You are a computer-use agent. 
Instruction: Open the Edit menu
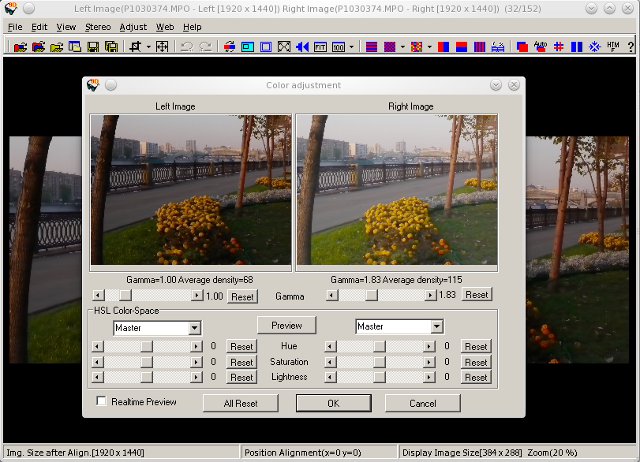pyautogui.click(x=39, y=27)
